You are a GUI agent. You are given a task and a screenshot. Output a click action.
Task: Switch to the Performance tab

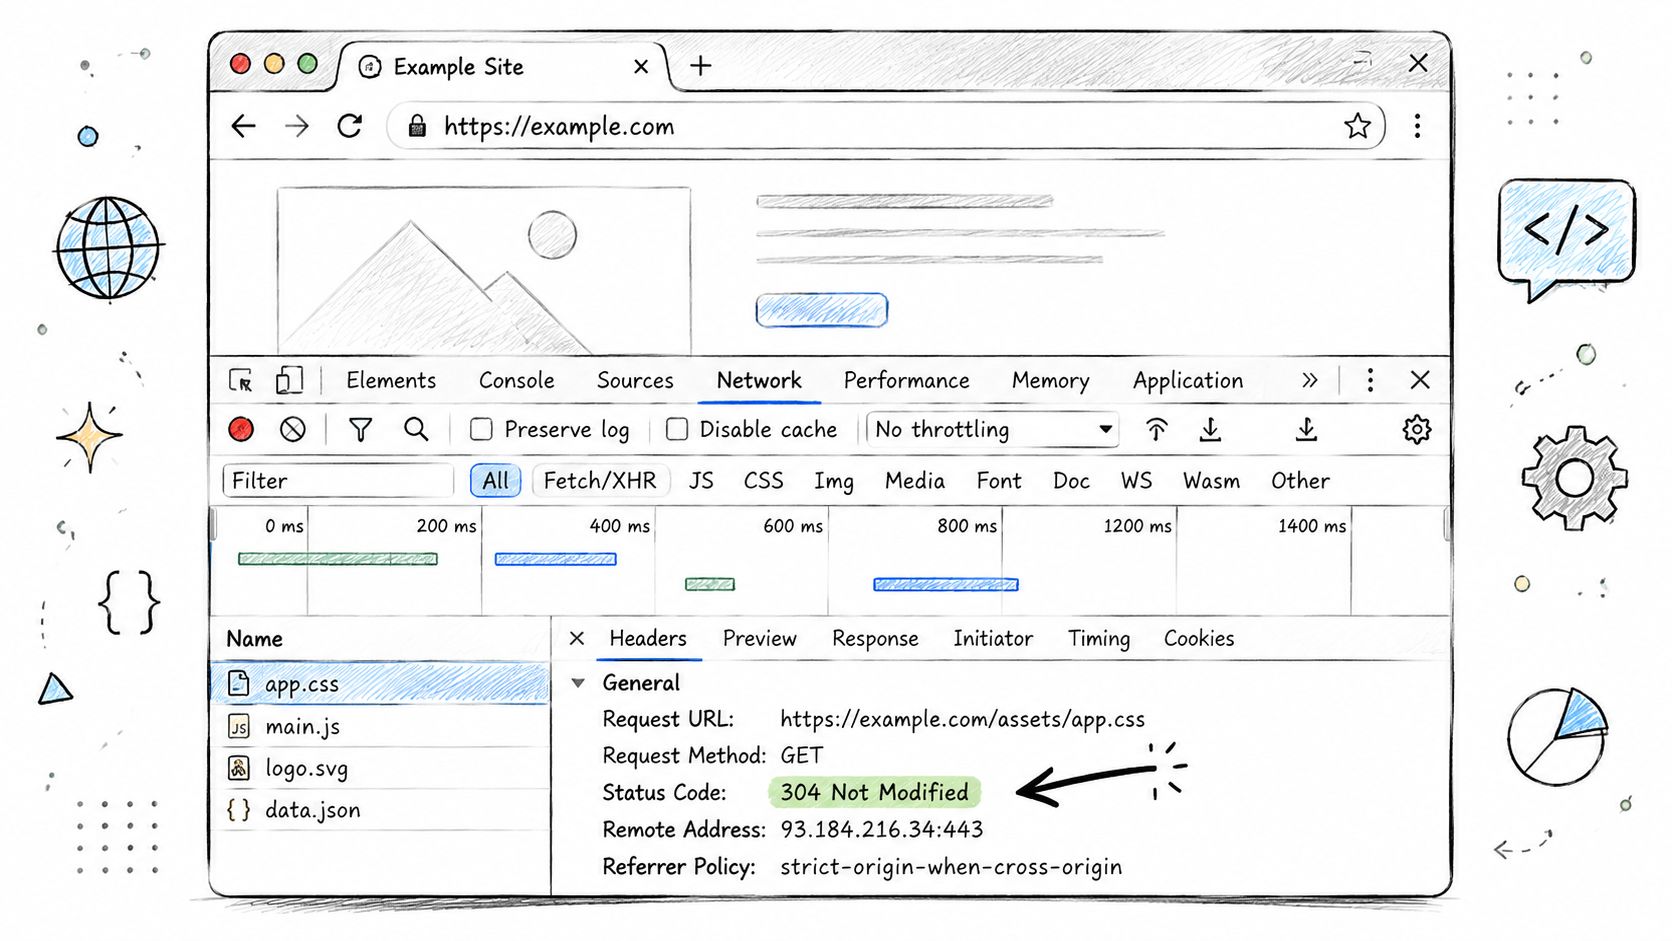click(x=906, y=381)
